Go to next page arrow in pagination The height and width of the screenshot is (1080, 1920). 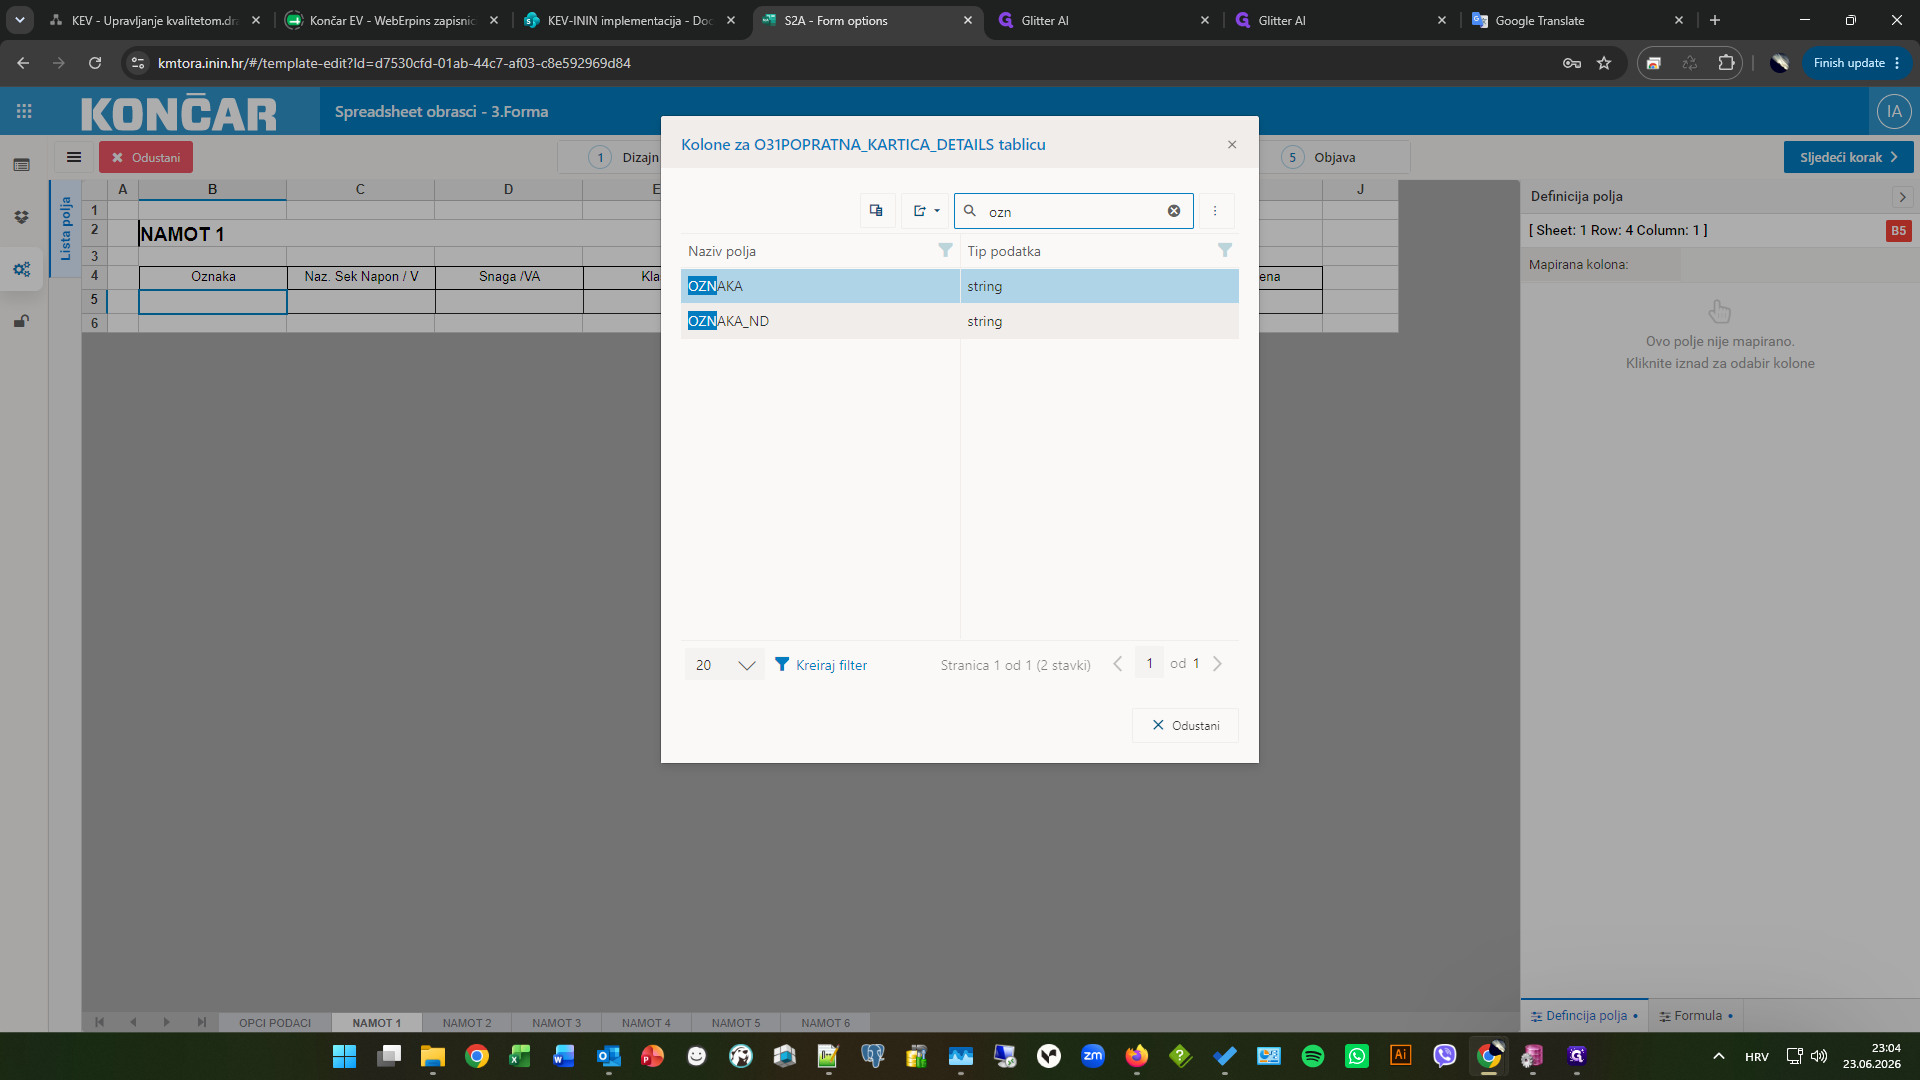(x=1217, y=664)
